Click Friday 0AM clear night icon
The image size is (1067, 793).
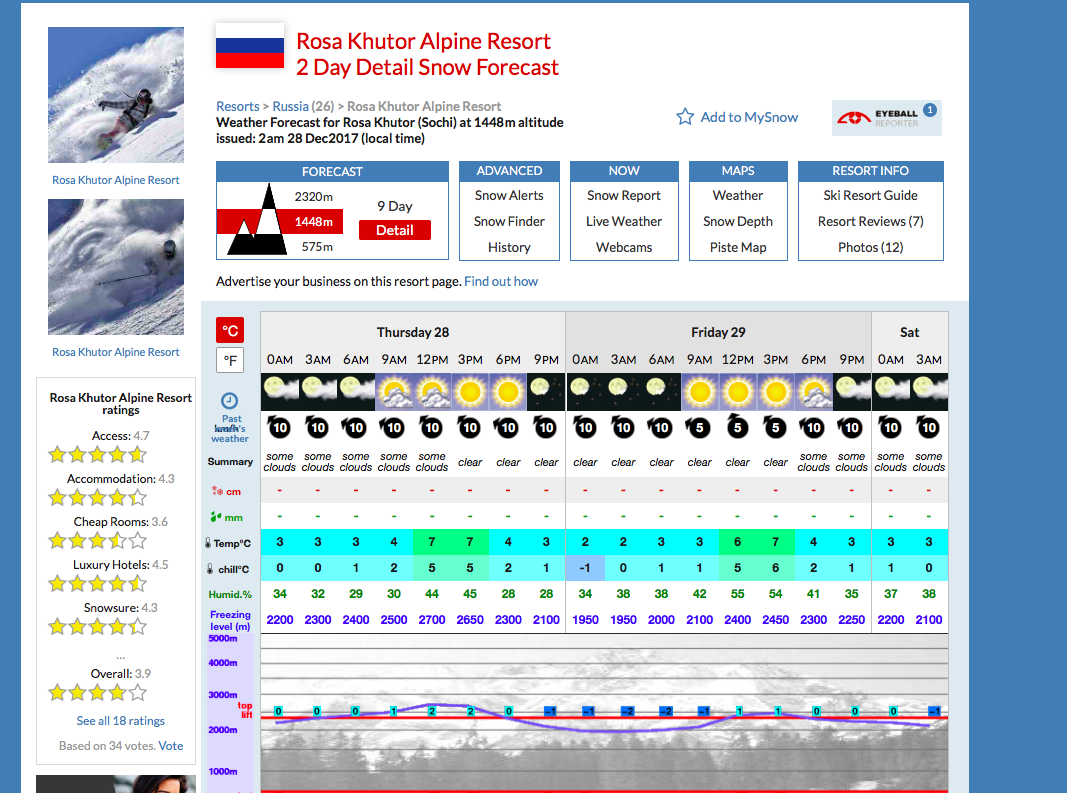pyautogui.click(x=585, y=391)
